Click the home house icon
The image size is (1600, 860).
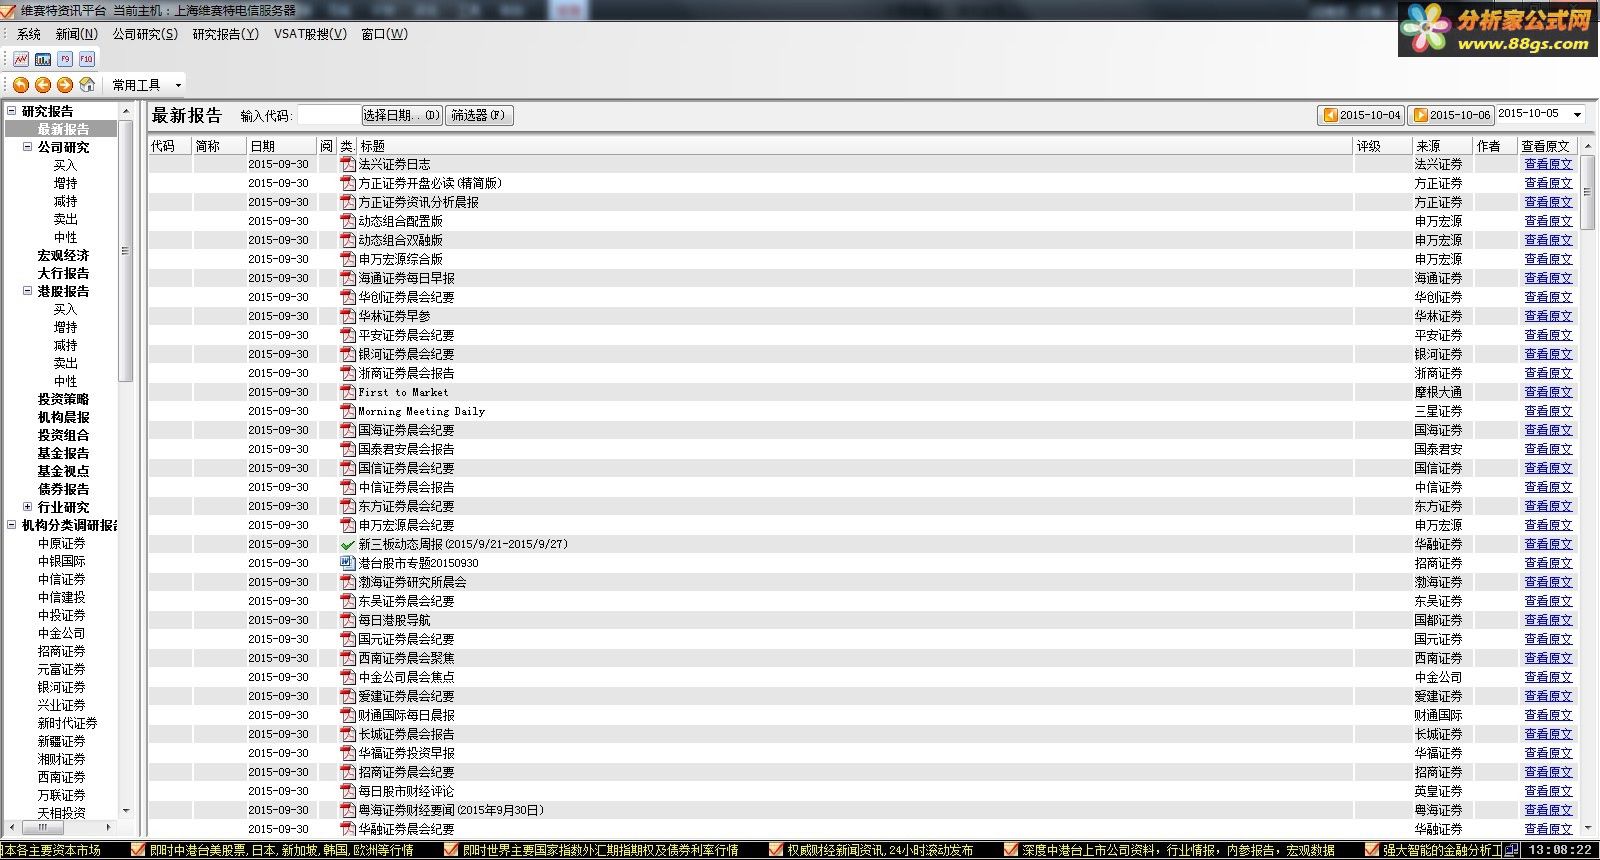coord(87,85)
